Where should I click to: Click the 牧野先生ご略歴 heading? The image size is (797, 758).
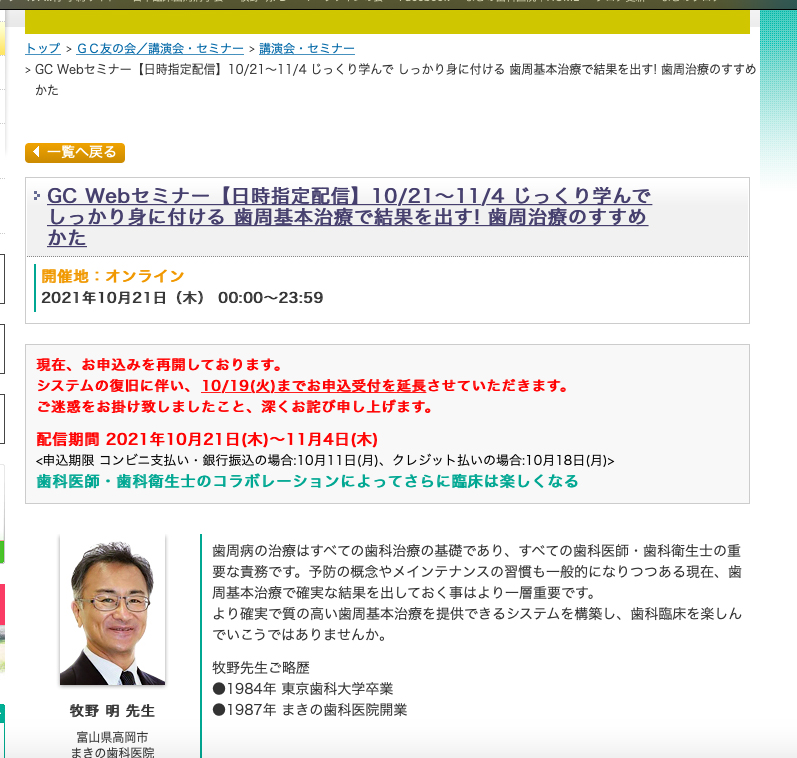[261, 668]
